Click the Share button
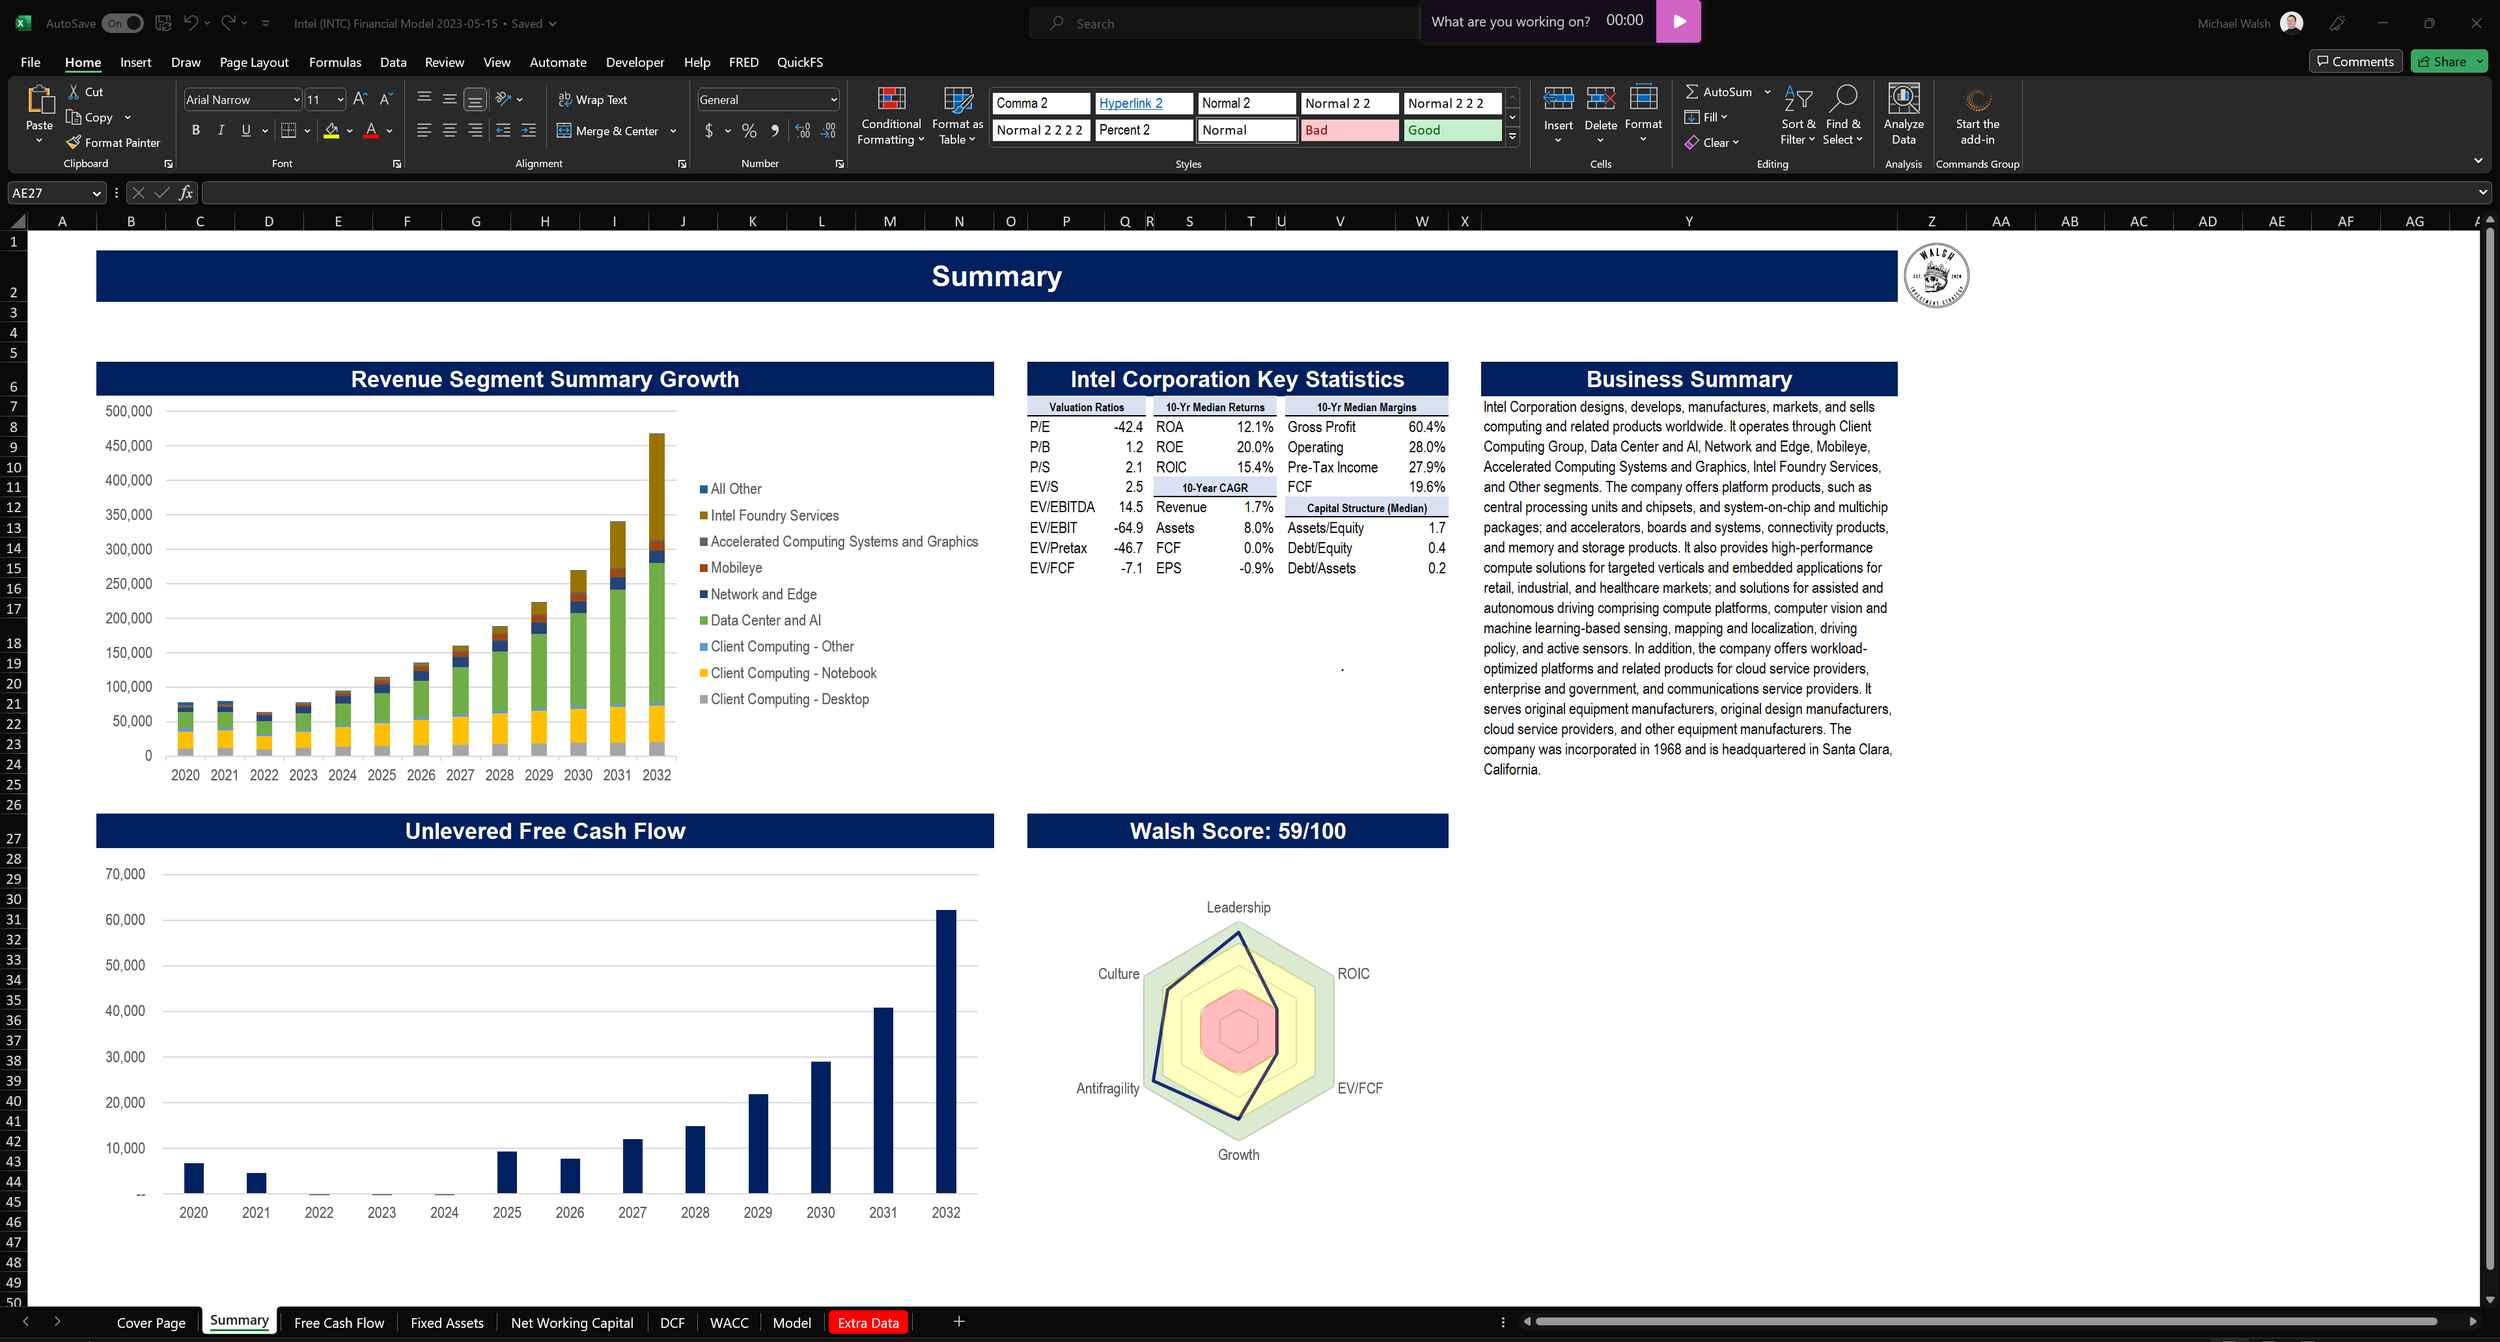Screen dimensions: 2500x1342 point(2441,62)
